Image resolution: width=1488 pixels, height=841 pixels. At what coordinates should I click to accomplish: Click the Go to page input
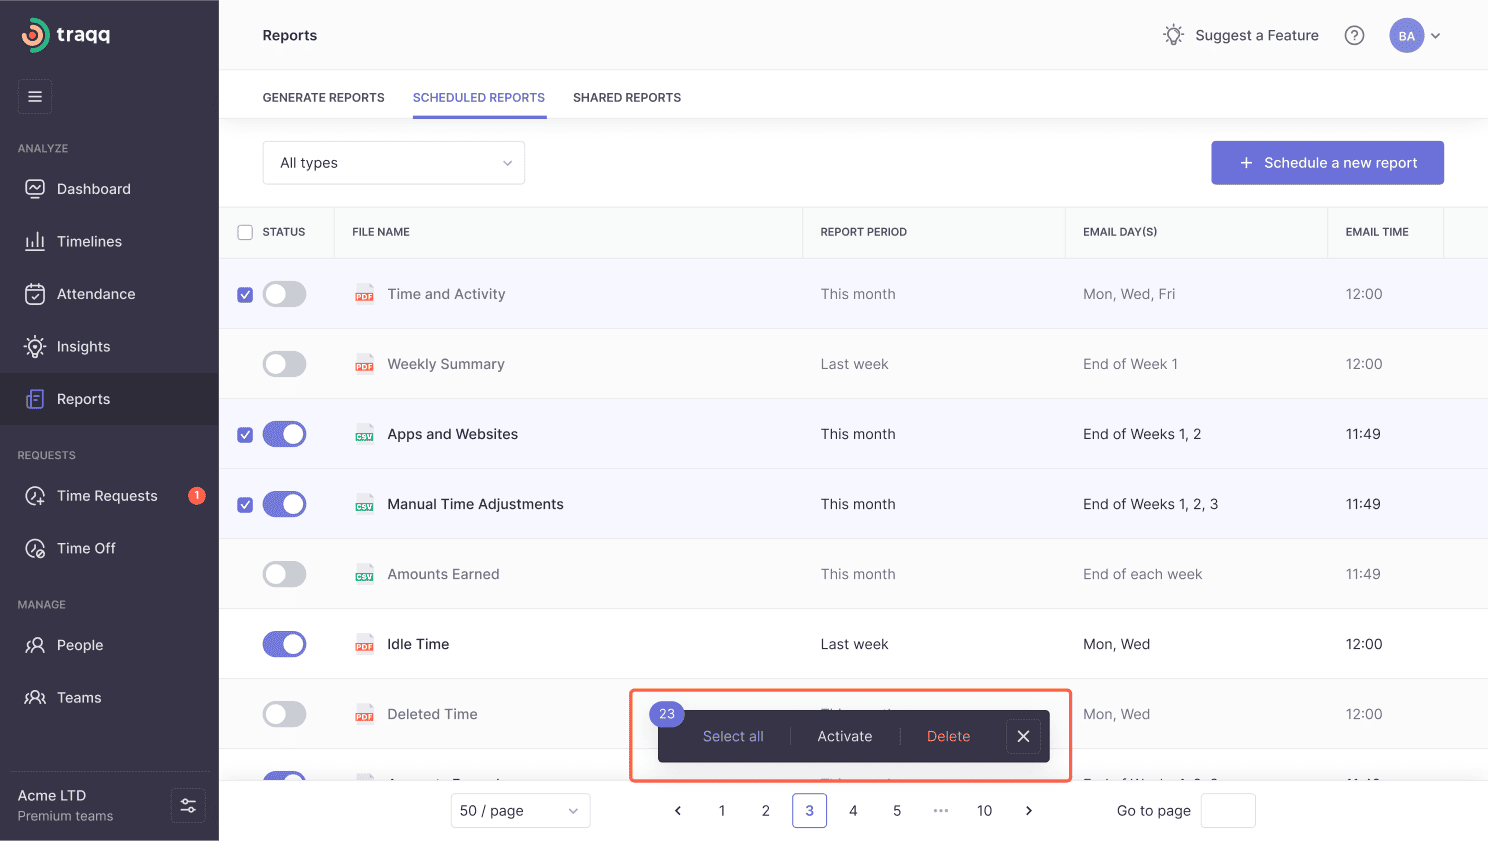pyautogui.click(x=1228, y=811)
